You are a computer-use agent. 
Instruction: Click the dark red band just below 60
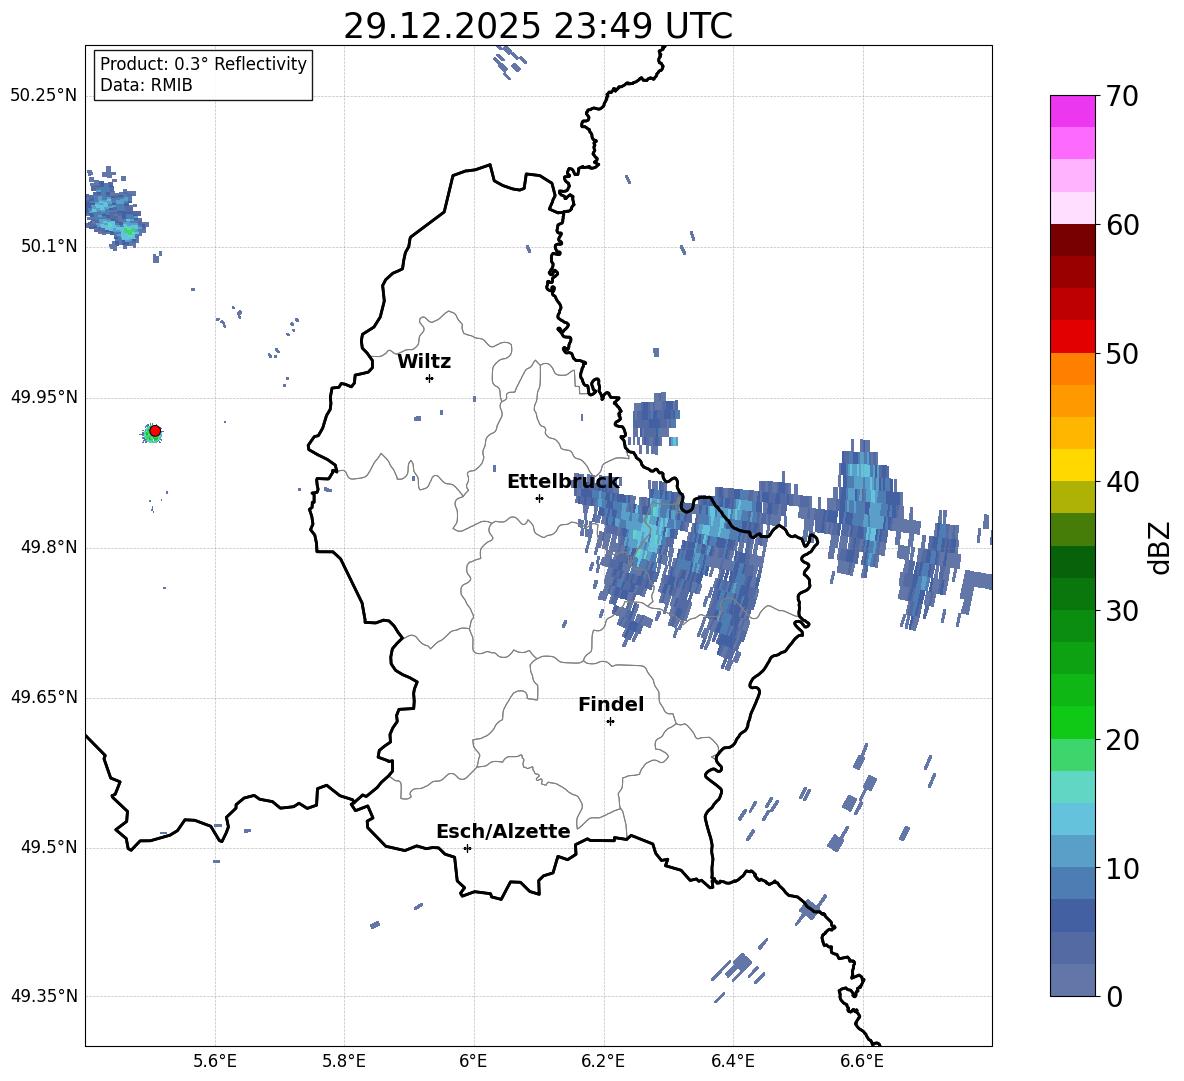[1072, 240]
